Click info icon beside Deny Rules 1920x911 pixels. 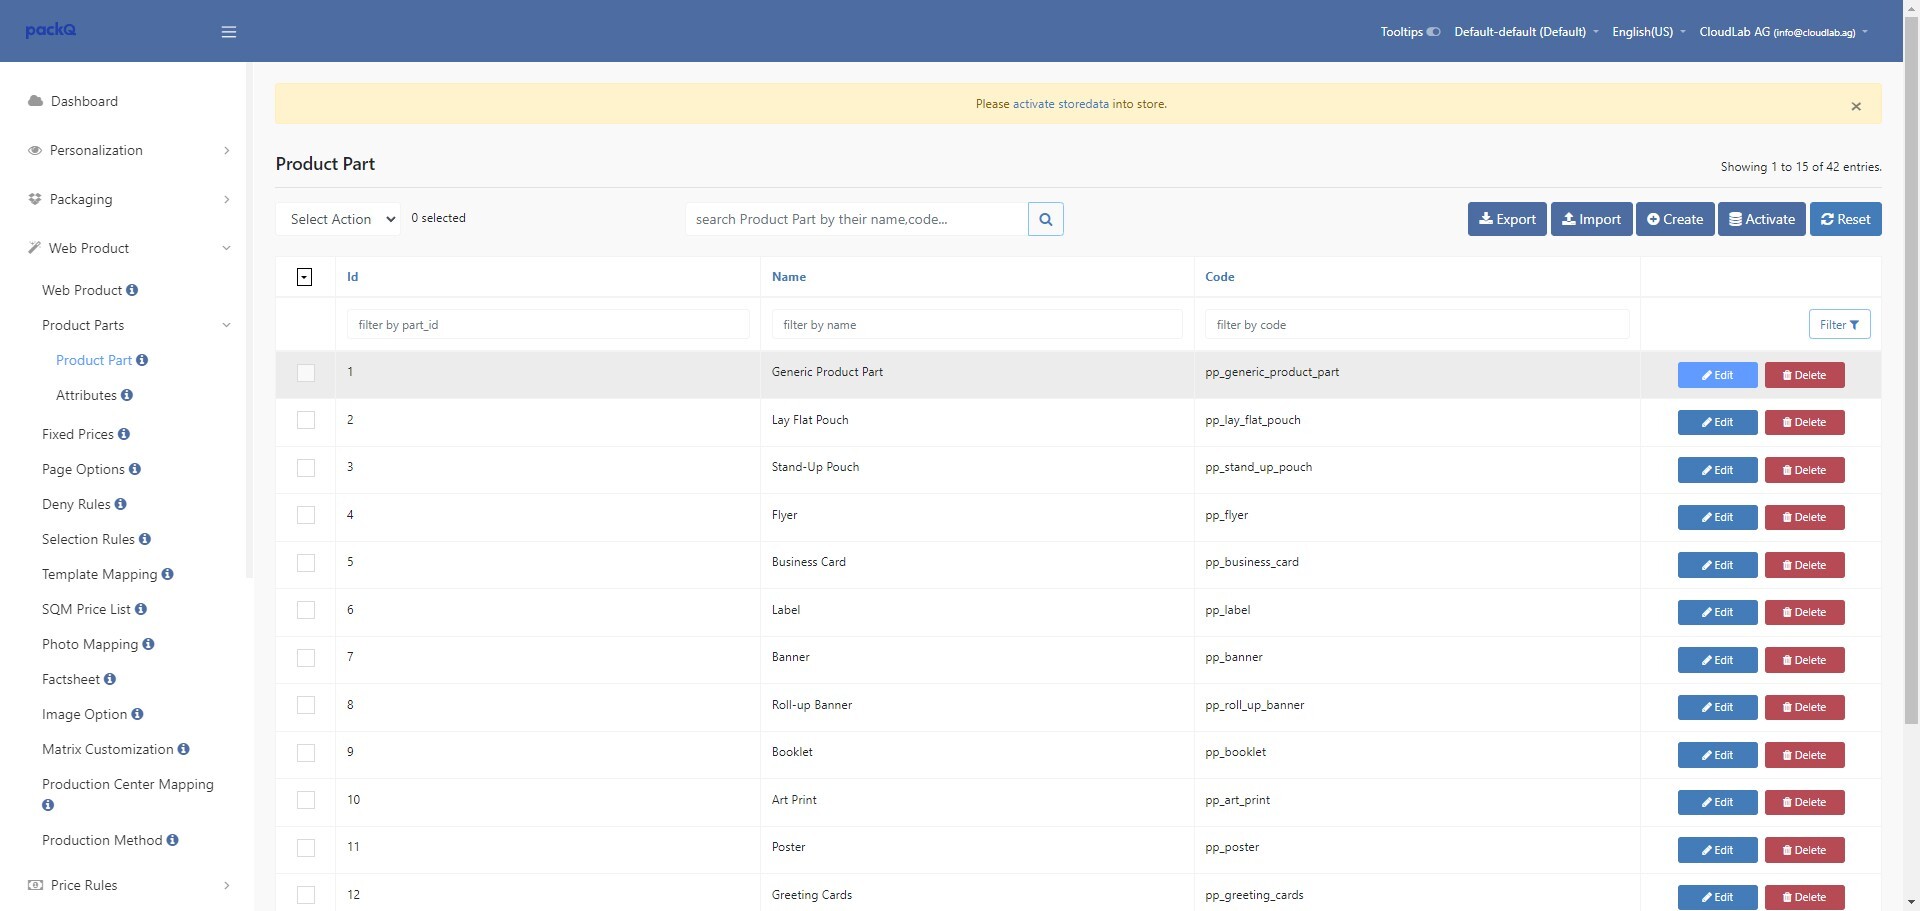[x=121, y=504]
